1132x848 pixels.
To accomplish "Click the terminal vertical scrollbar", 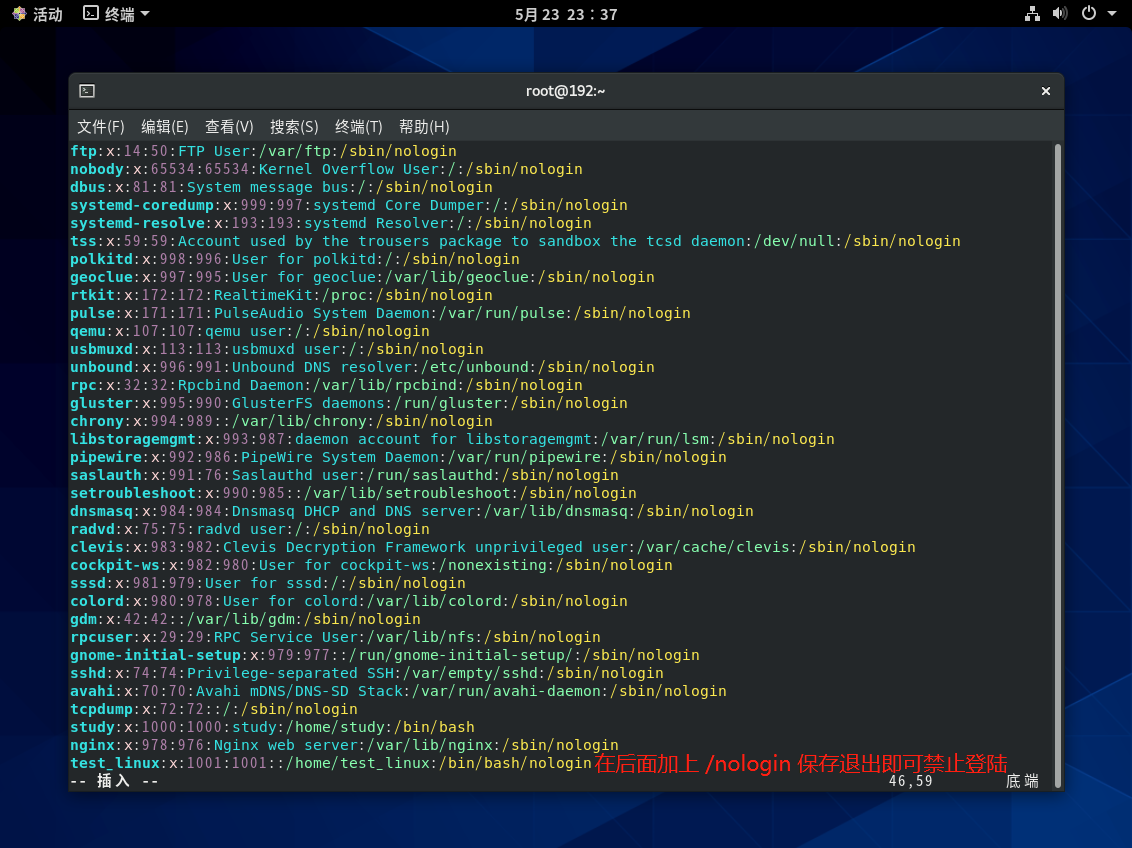I will point(1057,450).
